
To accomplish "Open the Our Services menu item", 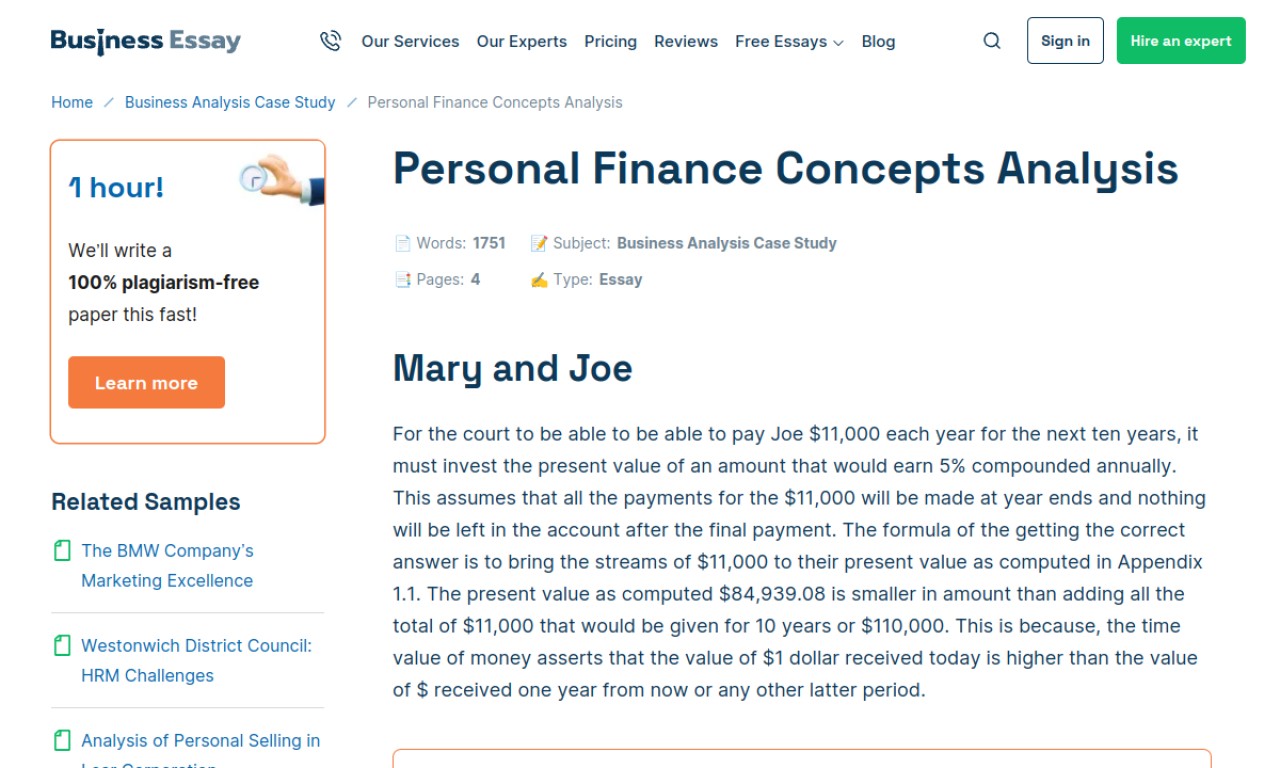I will [410, 41].
